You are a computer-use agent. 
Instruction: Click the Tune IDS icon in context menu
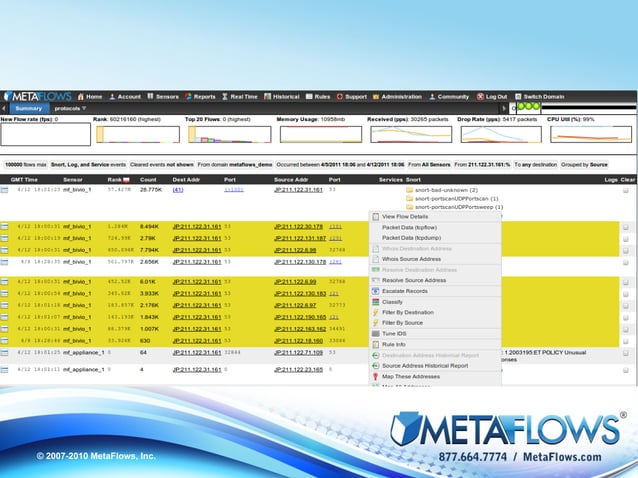375,334
